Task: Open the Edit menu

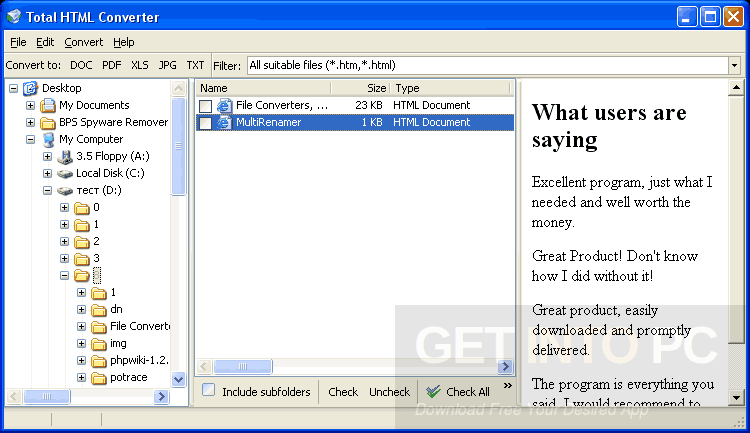Action: coord(45,42)
